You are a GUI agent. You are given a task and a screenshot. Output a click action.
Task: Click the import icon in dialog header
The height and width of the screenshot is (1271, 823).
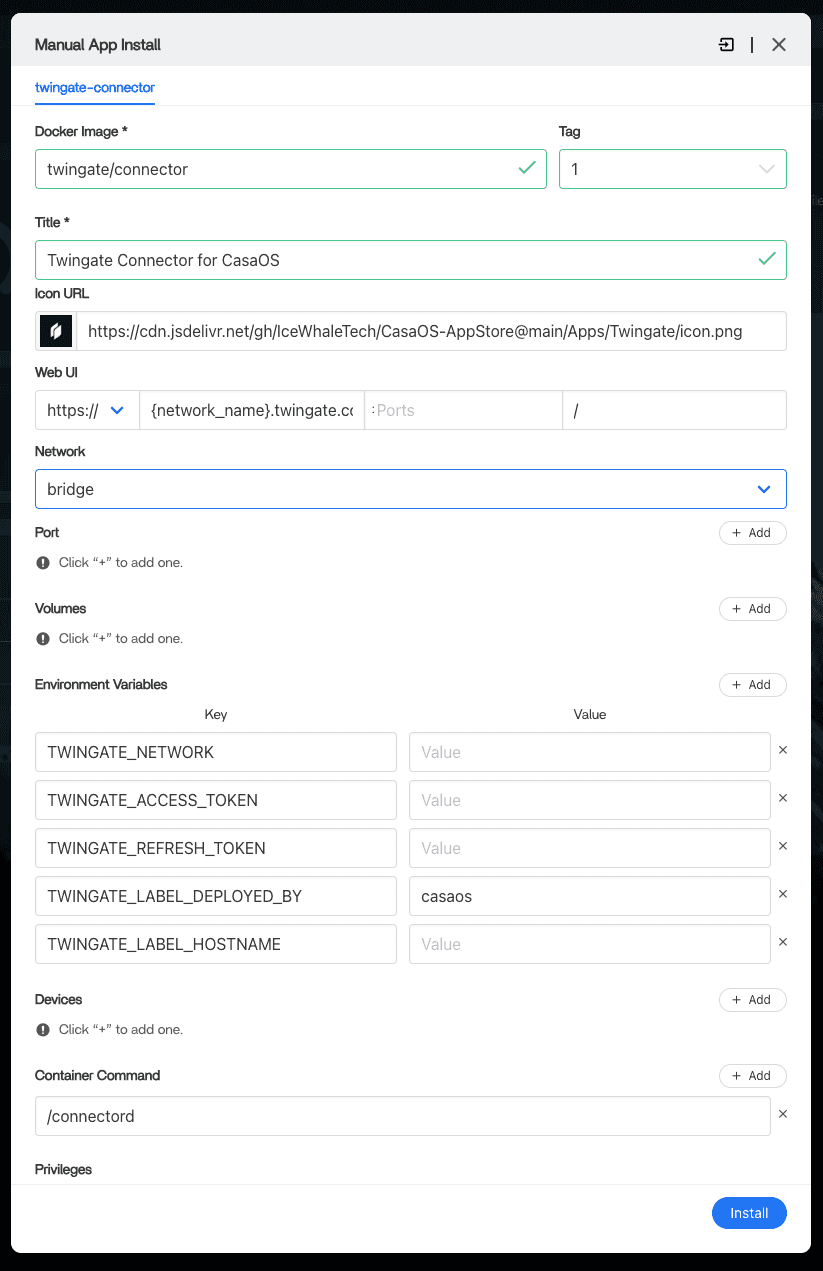726,45
